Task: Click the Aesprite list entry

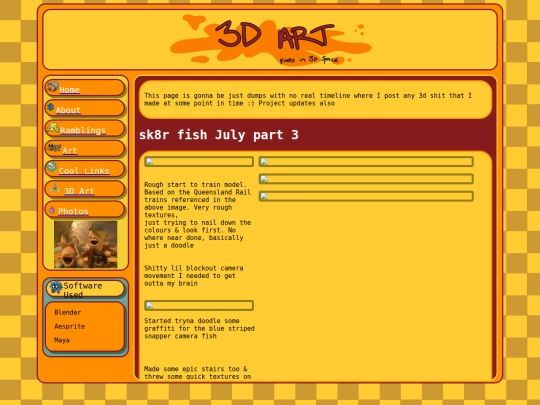Action: coord(70,326)
